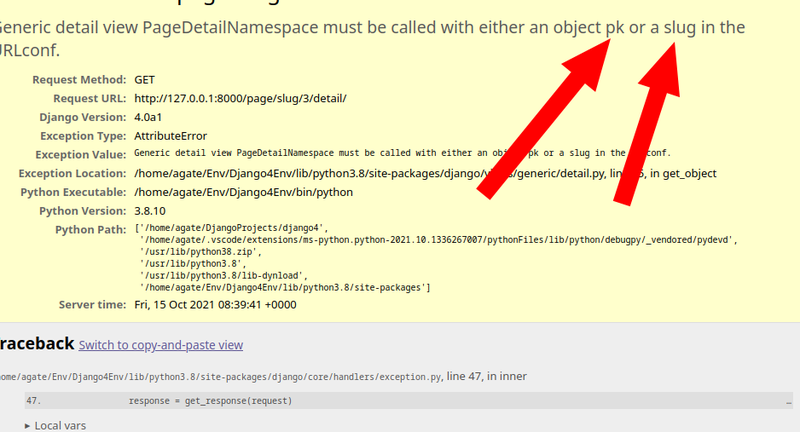Select the Request URL value http://127.0.0.1:8000/page/slug/3/detail/
This screenshot has width=800, height=432.
240,98
